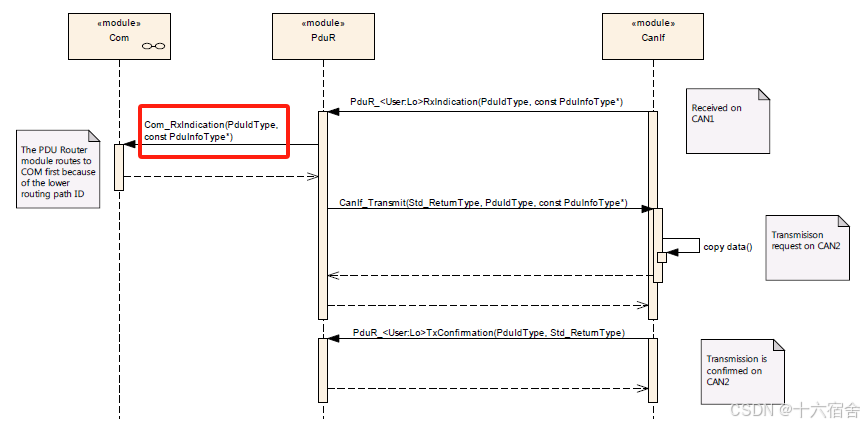Select the 'Received on CAN1' note
Viewport: 864px width, 425px height.
[x=727, y=120]
